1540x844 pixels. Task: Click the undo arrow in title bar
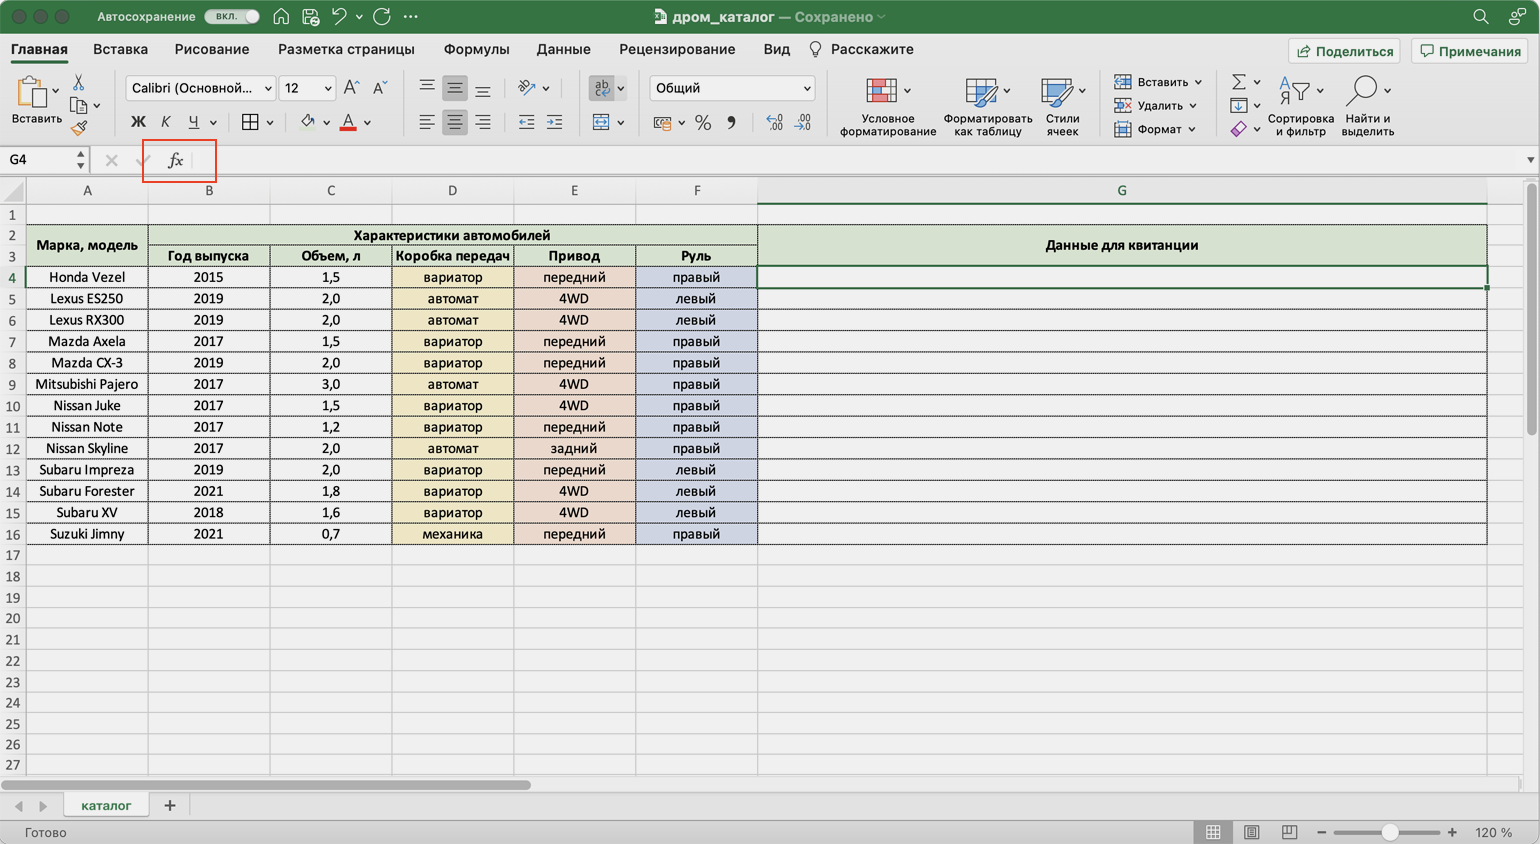pyautogui.click(x=339, y=17)
